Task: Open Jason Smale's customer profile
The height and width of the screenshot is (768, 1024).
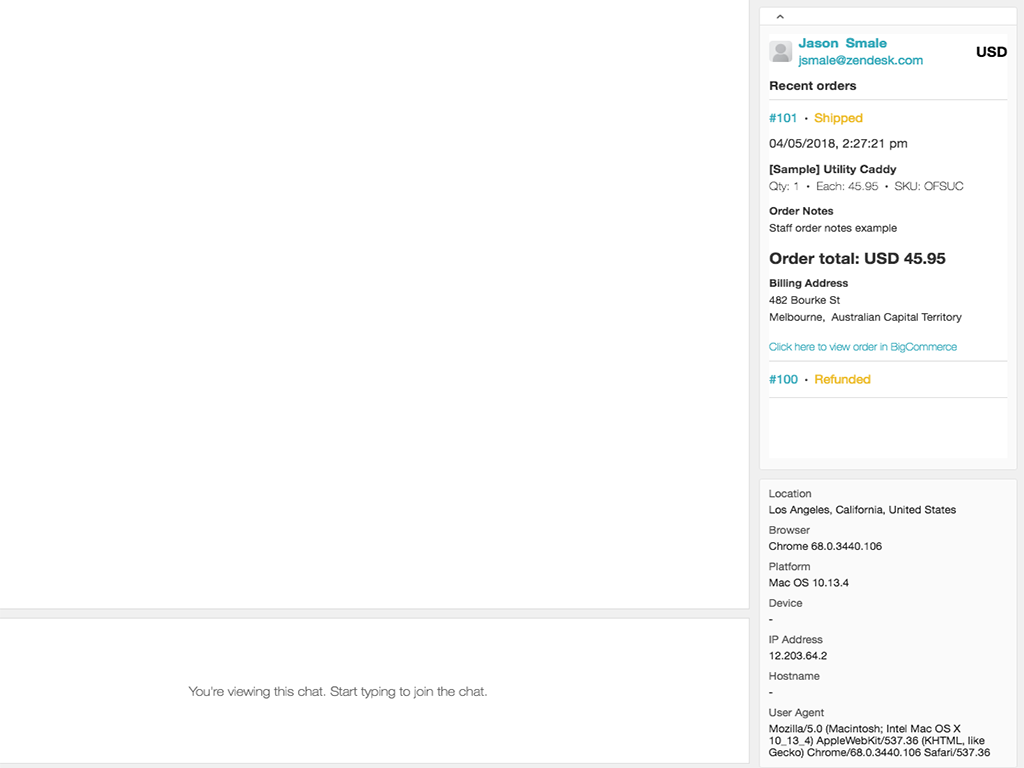Action: pos(842,43)
